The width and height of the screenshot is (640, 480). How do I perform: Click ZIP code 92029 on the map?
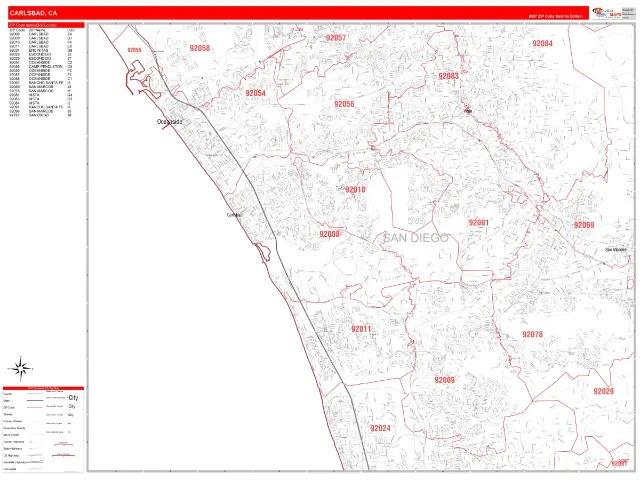tap(603, 391)
